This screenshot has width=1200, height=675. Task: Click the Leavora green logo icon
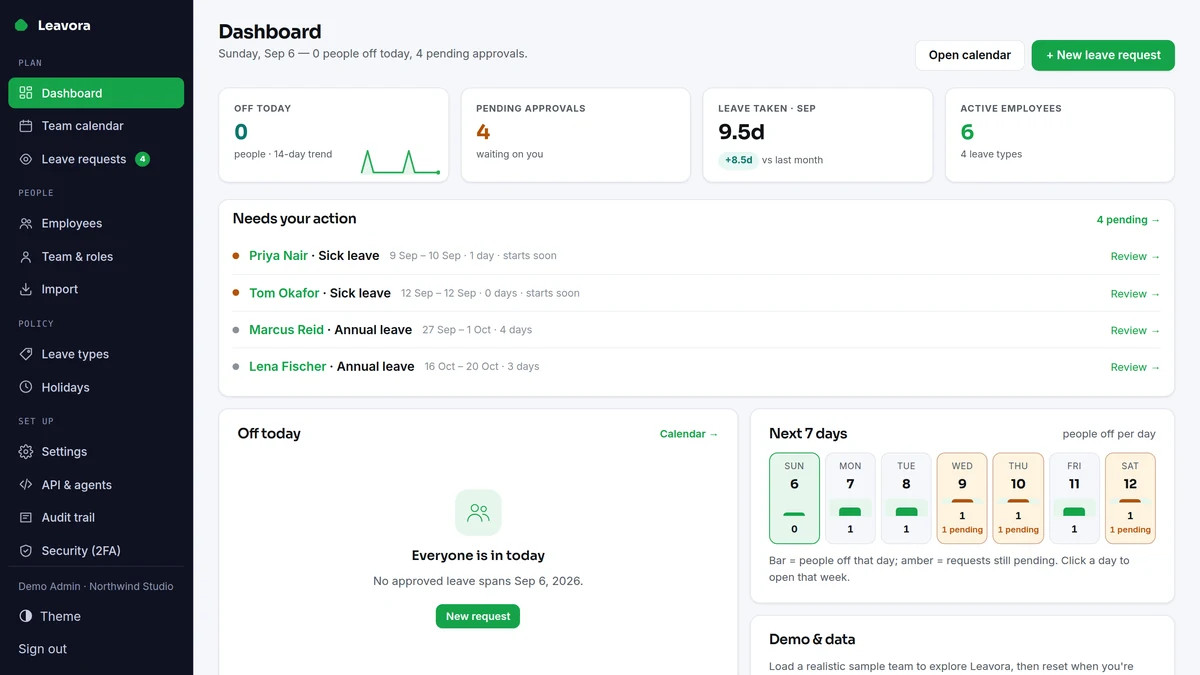[21, 25]
